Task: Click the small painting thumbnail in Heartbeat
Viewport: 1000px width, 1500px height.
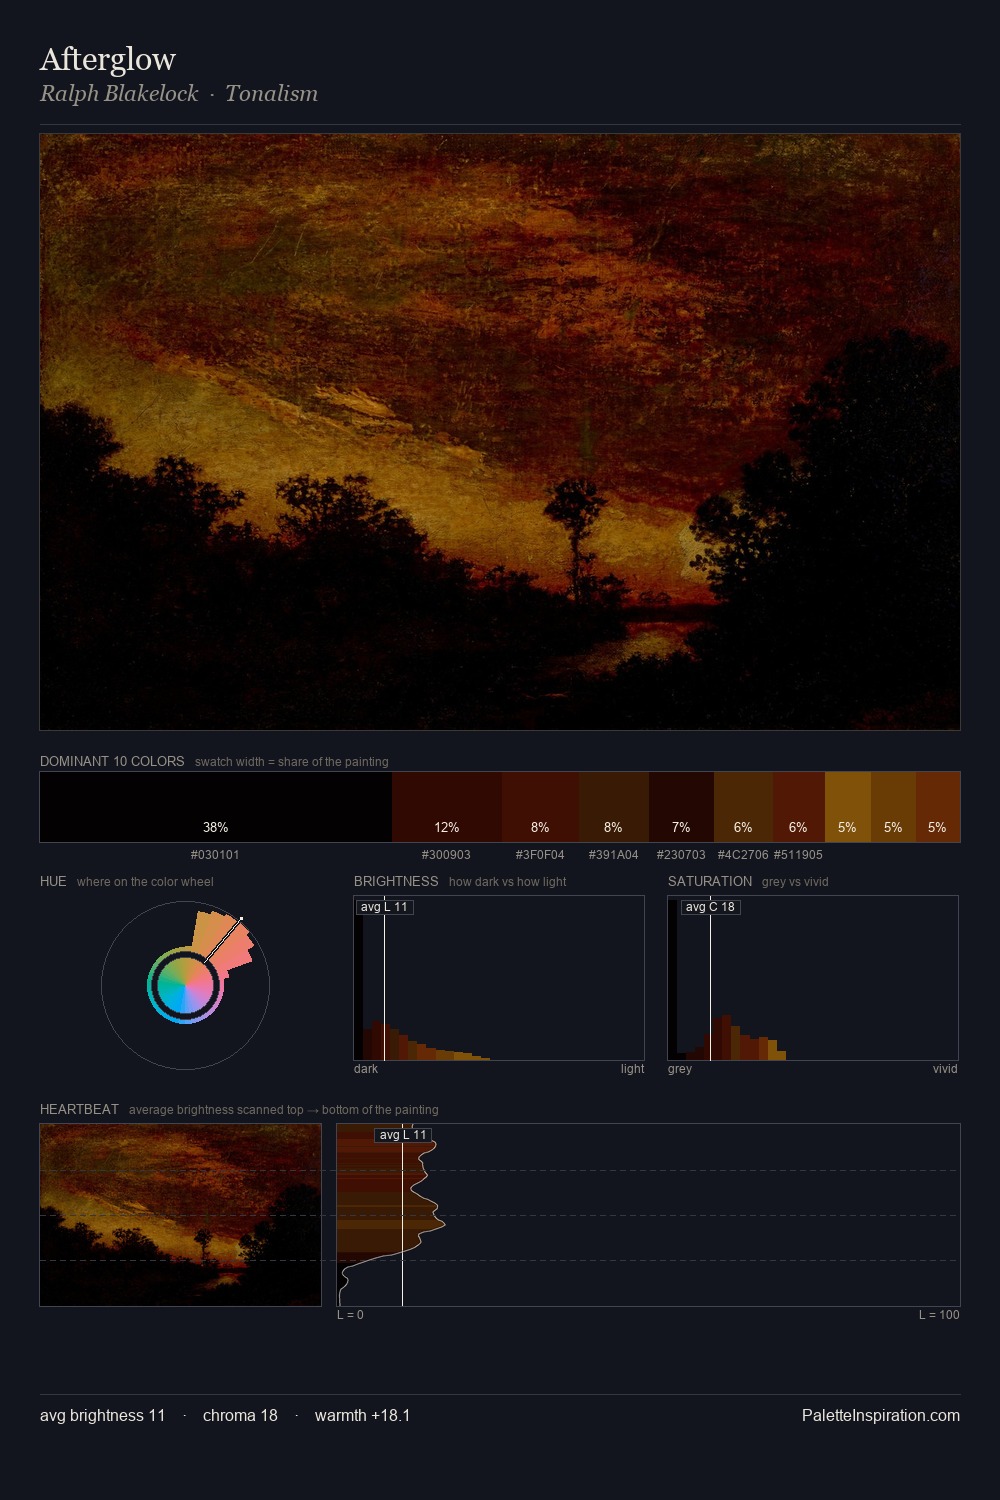Action: point(180,1215)
